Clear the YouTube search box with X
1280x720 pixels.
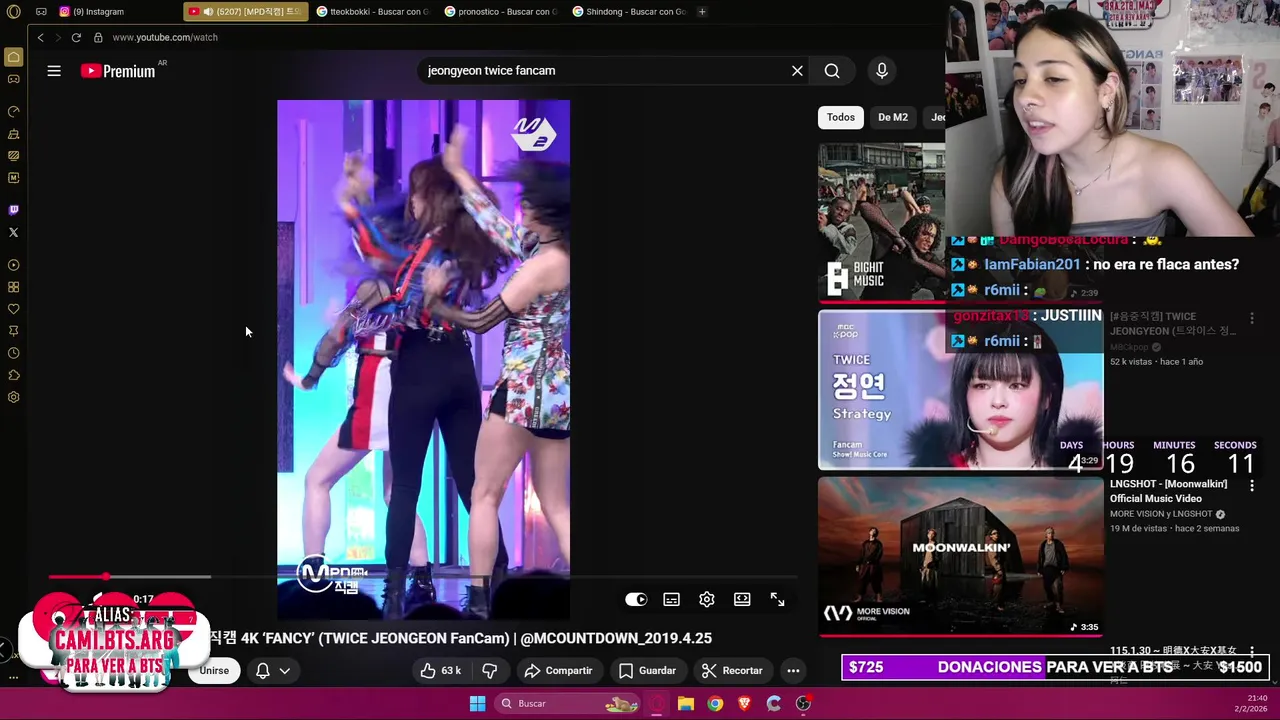click(797, 71)
